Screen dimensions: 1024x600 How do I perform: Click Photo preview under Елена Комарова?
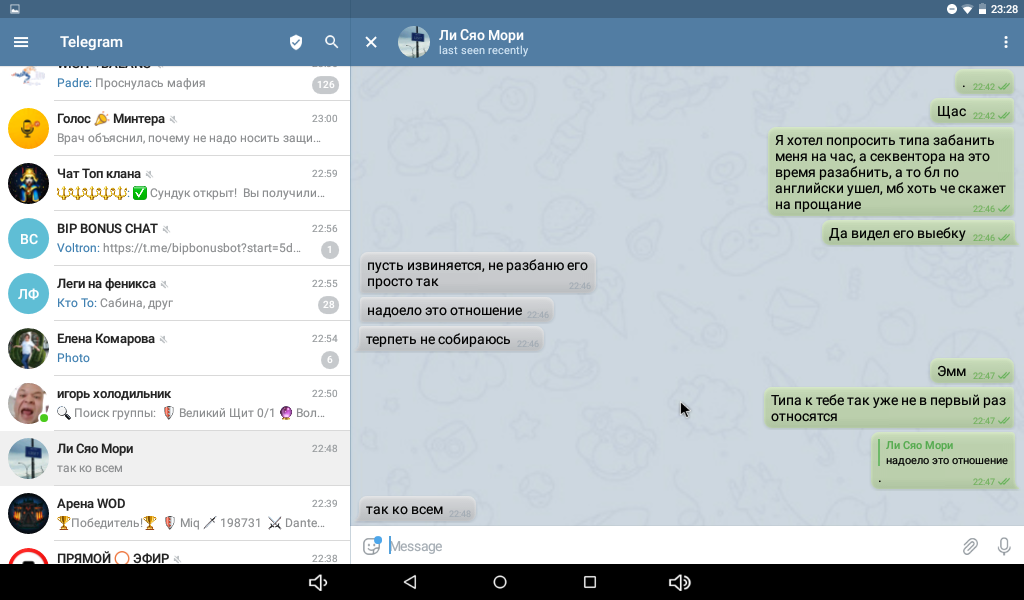[x=73, y=358]
